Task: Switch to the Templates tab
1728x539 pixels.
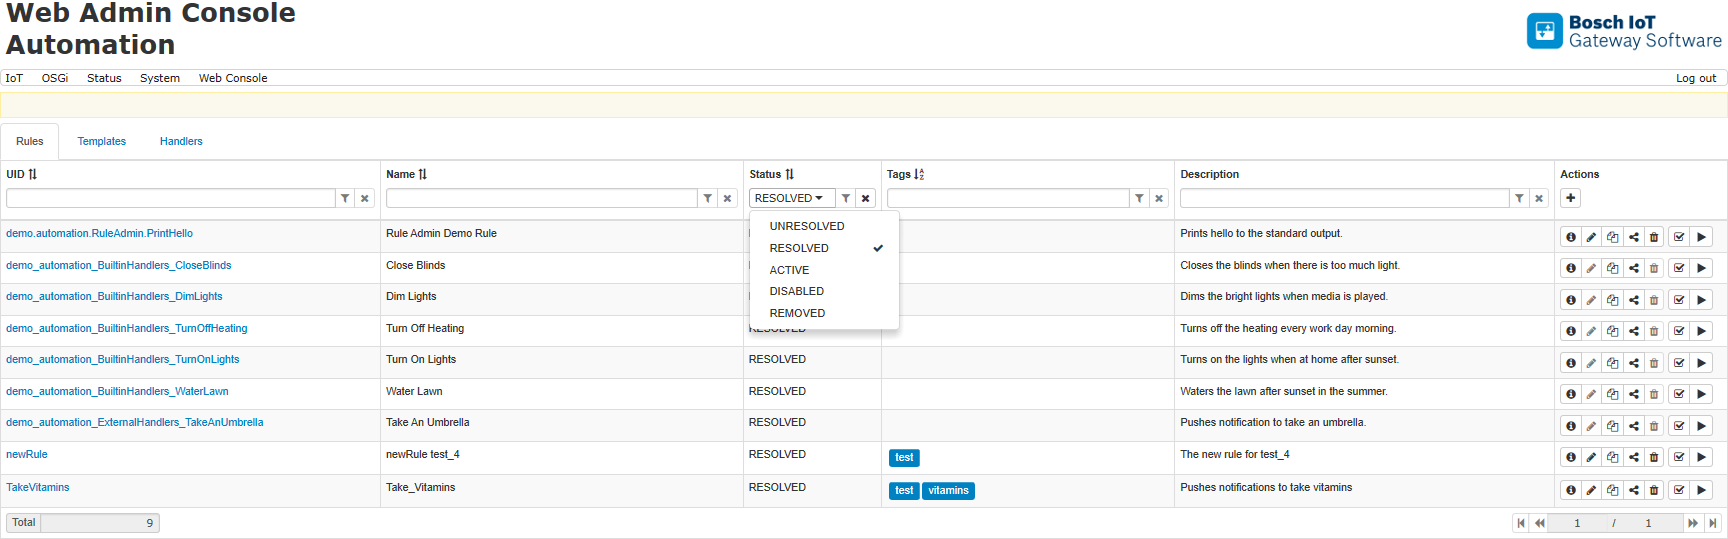Action: (x=102, y=141)
